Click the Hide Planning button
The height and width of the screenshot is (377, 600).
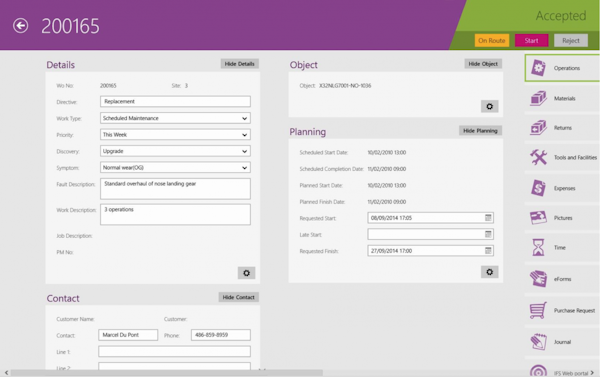tap(480, 131)
